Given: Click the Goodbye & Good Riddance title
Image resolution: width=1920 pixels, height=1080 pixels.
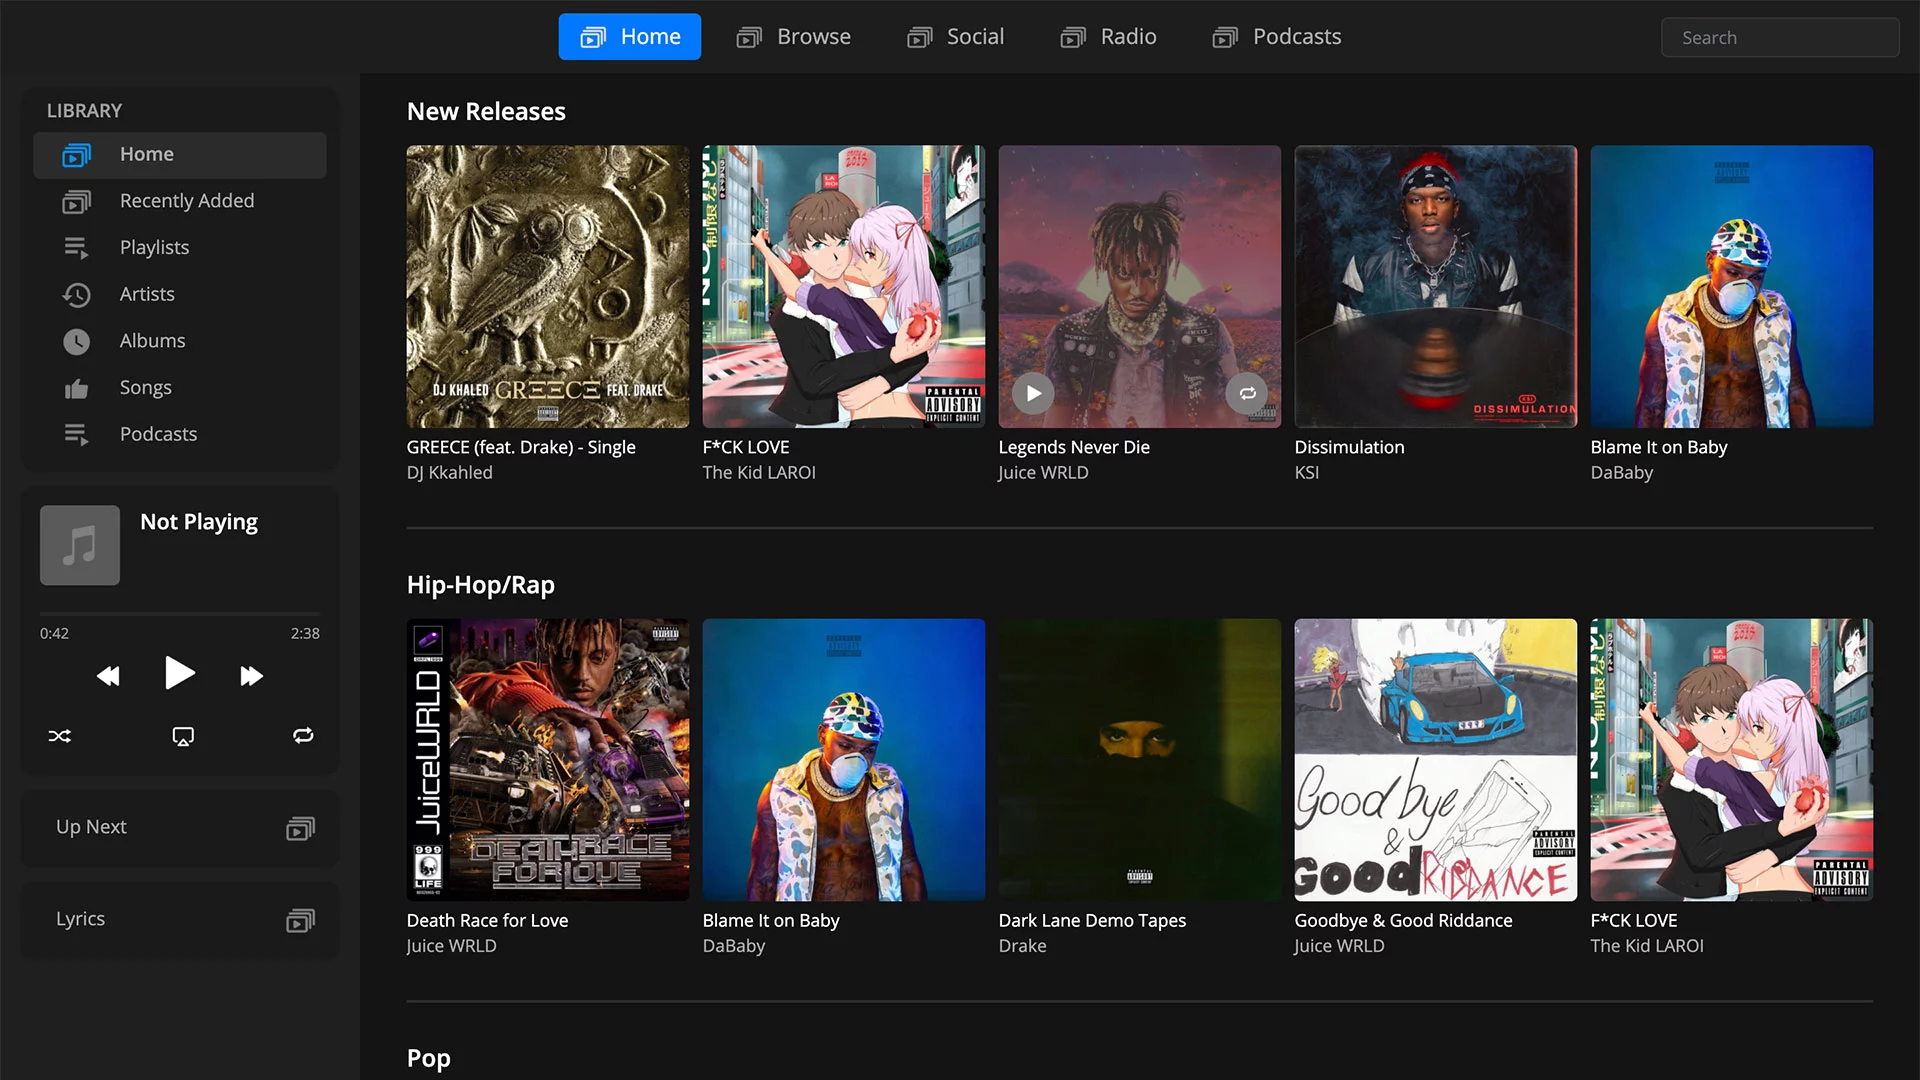Looking at the screenshot, I should click(x=1403, y=921).
